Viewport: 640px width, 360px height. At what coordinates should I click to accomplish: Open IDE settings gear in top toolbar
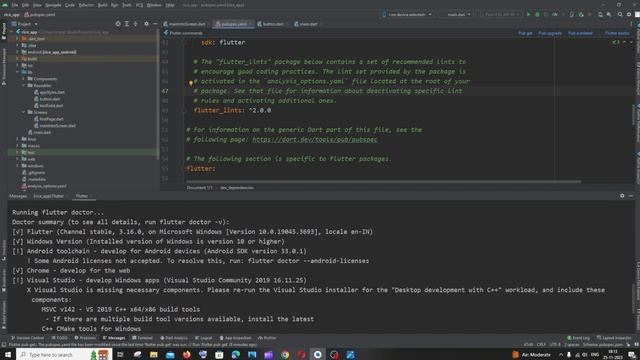click(629, 14)
